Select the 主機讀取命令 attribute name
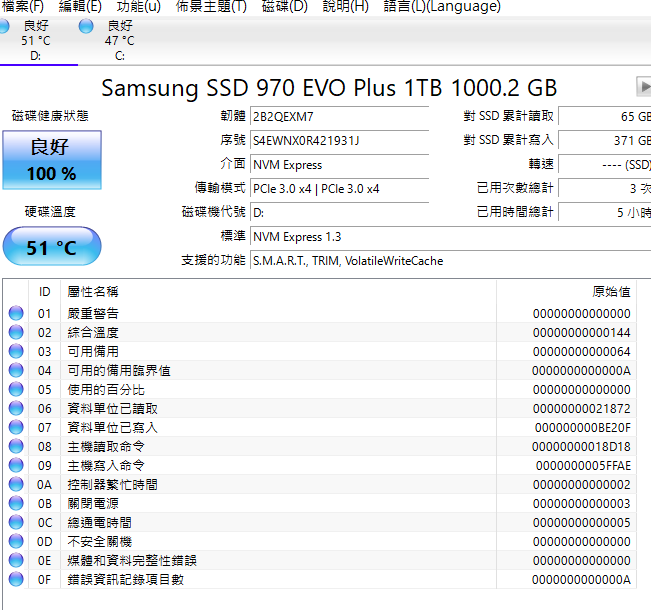 pyautogui.click(x=106, y=446)
